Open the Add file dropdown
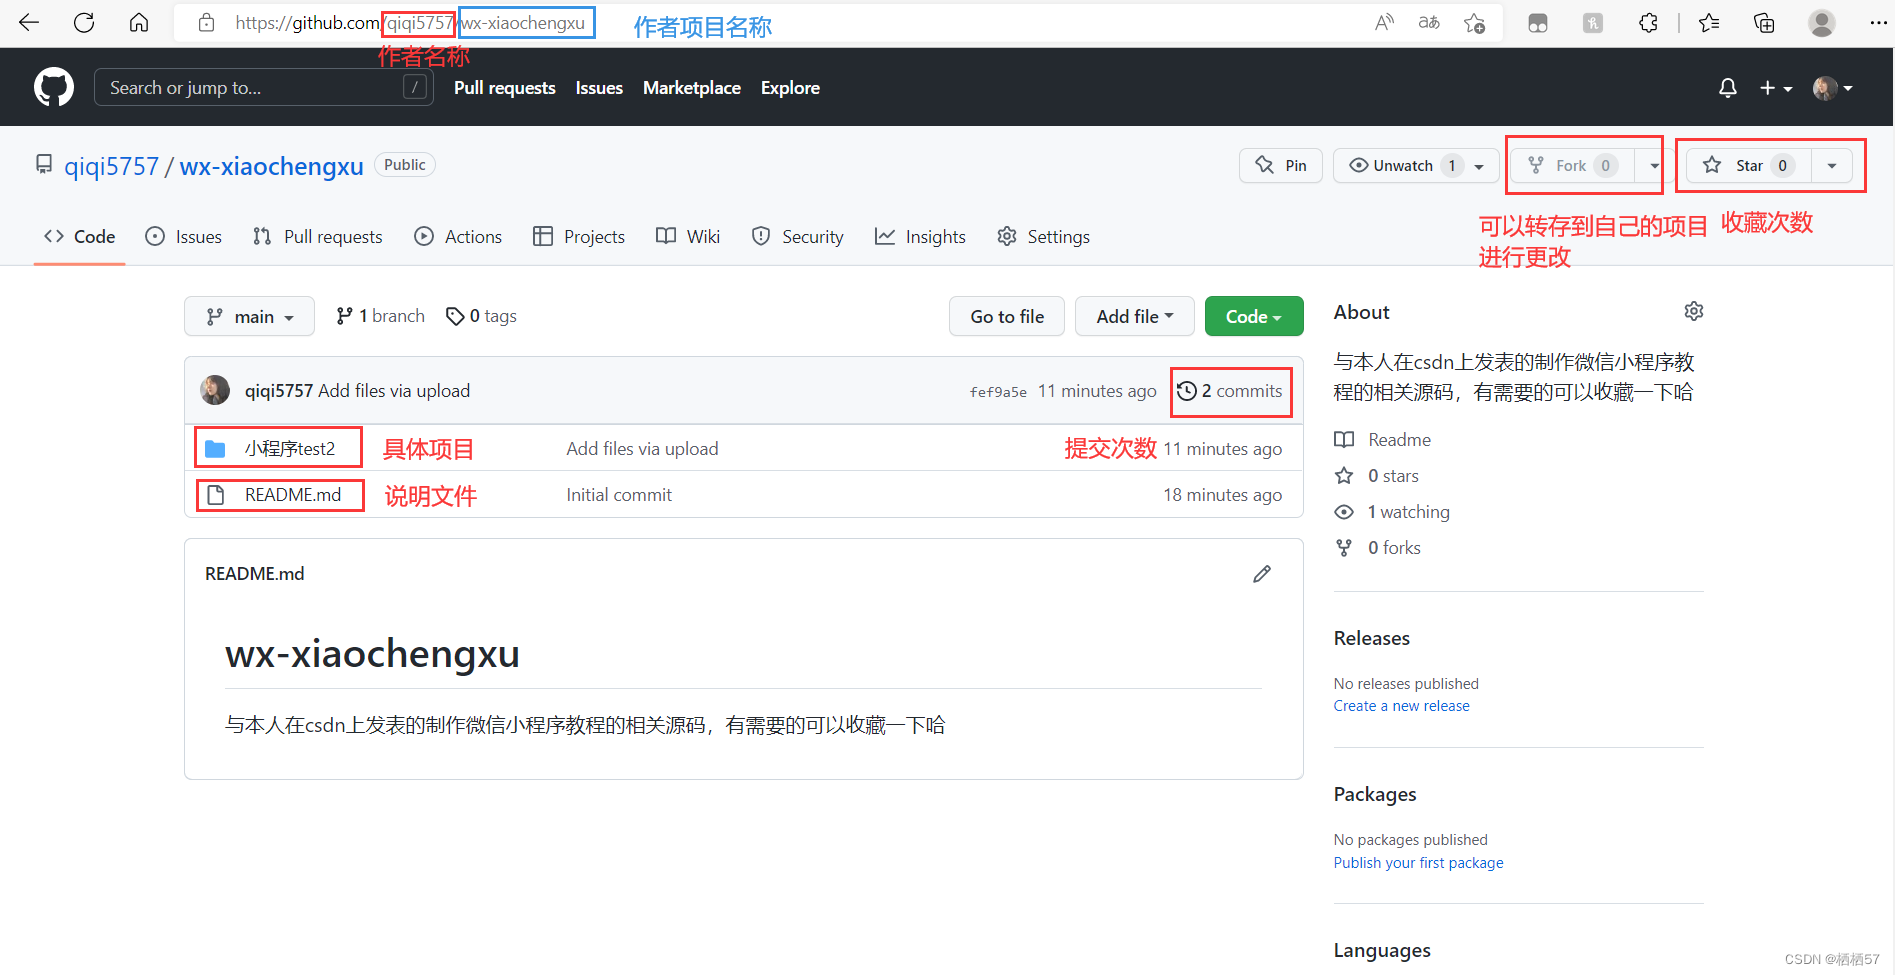Image resolution: width=1895 pixels, height=975 pixels. (x=1135, y=316)
